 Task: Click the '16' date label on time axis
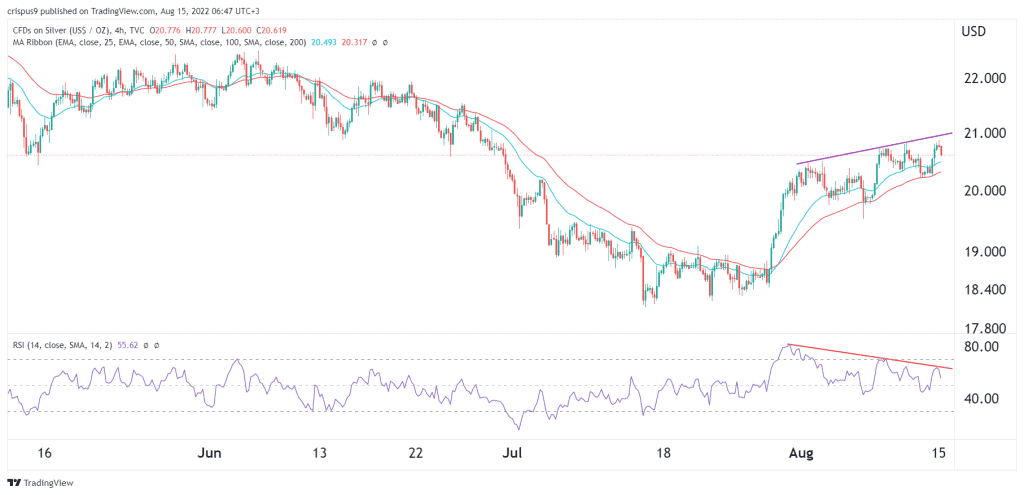click(45, 453)
